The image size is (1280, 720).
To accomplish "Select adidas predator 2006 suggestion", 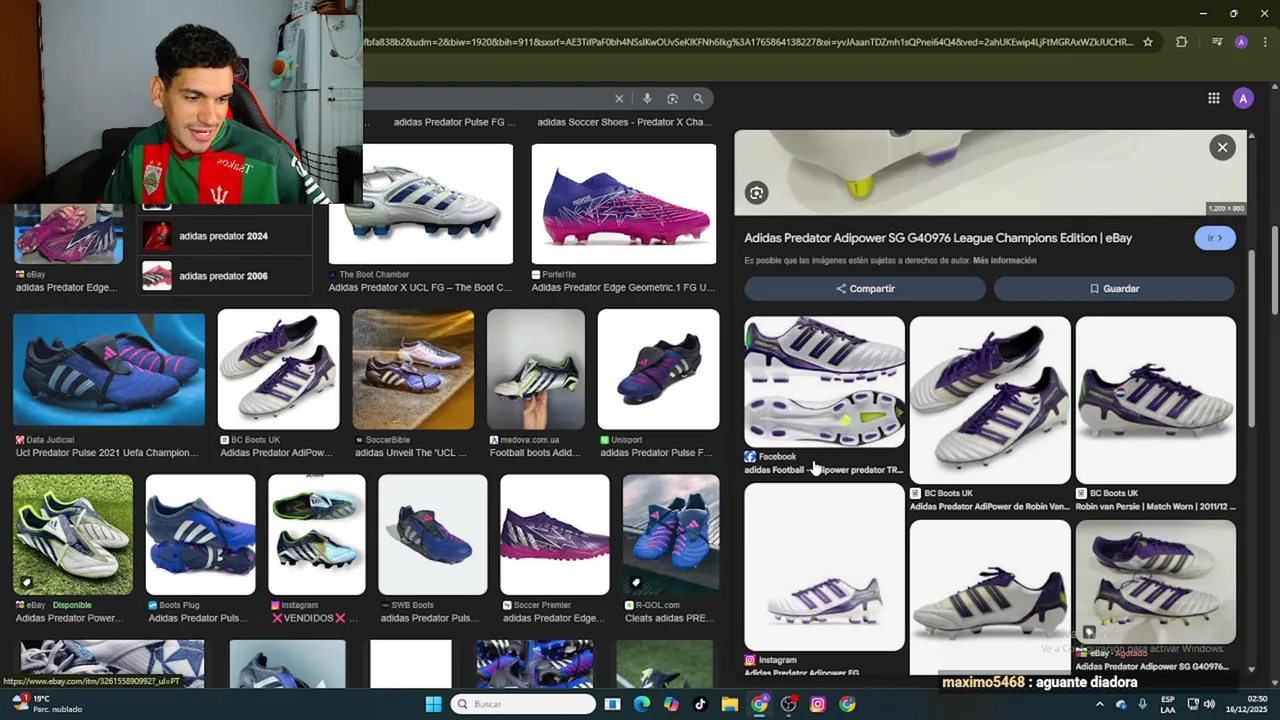I will point(224,276).
